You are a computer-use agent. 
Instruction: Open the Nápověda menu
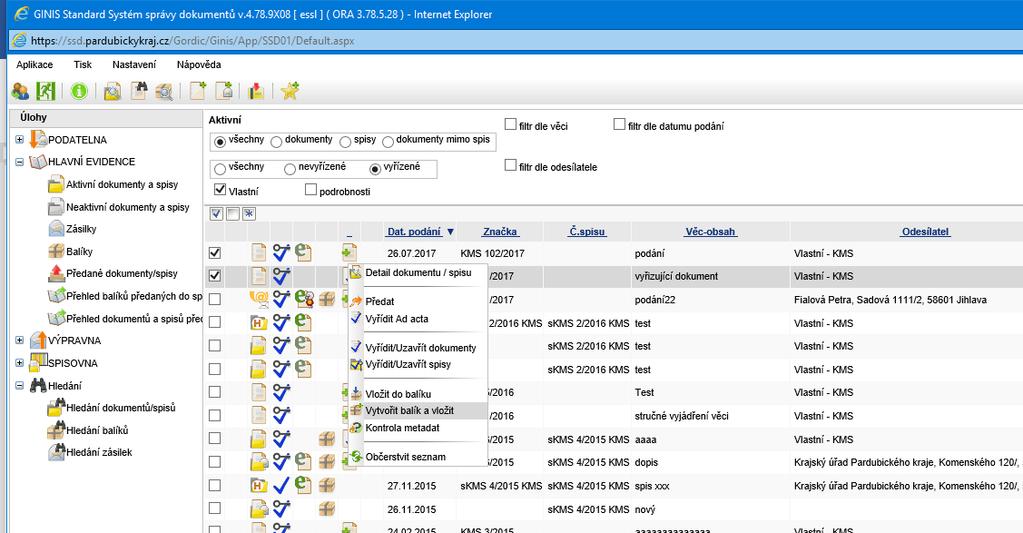point(199,65)
